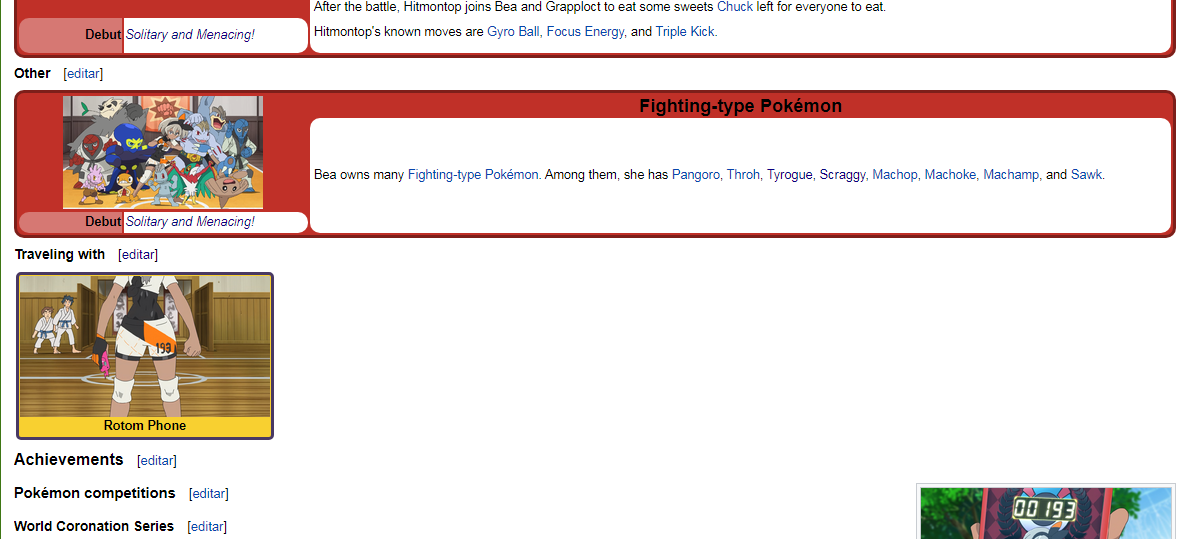Click the Rotom Phone caption
1185x539 pixels.
pos(145,426)
